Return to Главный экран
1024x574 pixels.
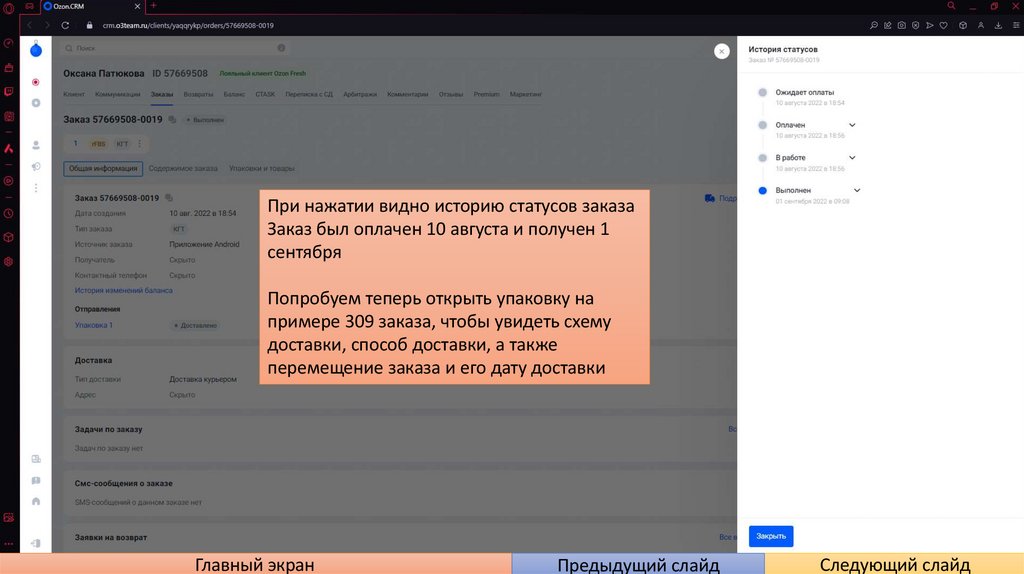pos(254,565)
